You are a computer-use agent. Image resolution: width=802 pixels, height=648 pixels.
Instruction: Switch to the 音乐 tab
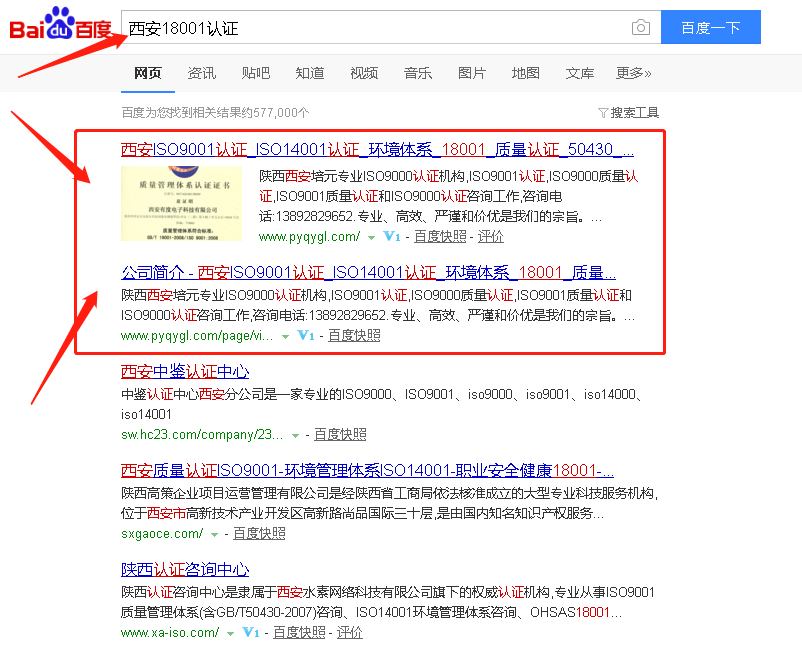pyautogui.click(x=418, y=73)
